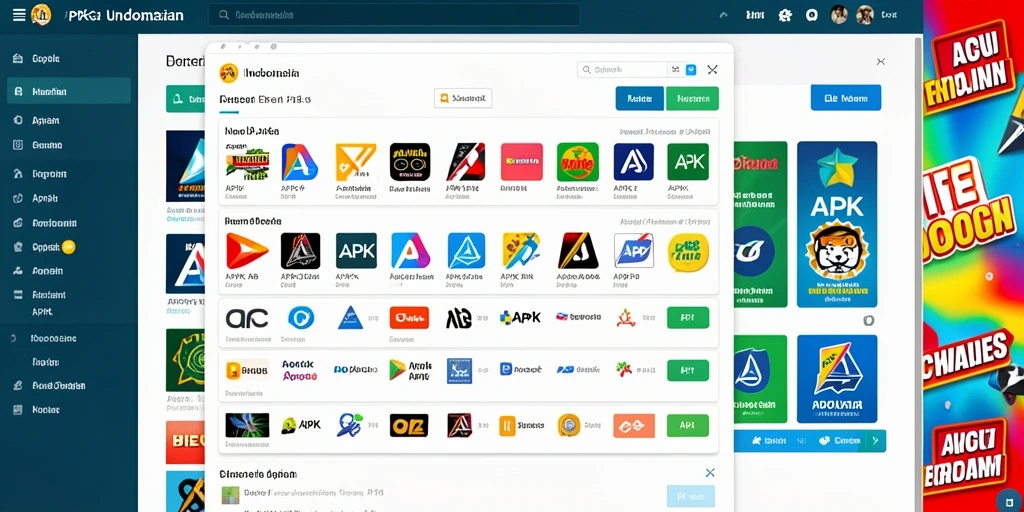This screenshot has height=512, width=1024.
Task: Open the white icon with the blue APP logo
Action: coord(633,251)
